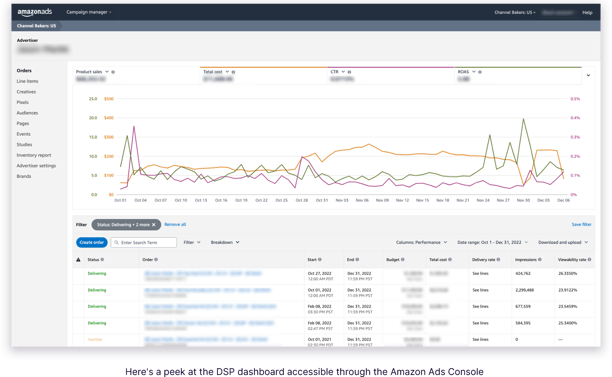Open the Columns: Performance dropdown
This screenshot has width=612, height=377.
[x=422, y=242]
